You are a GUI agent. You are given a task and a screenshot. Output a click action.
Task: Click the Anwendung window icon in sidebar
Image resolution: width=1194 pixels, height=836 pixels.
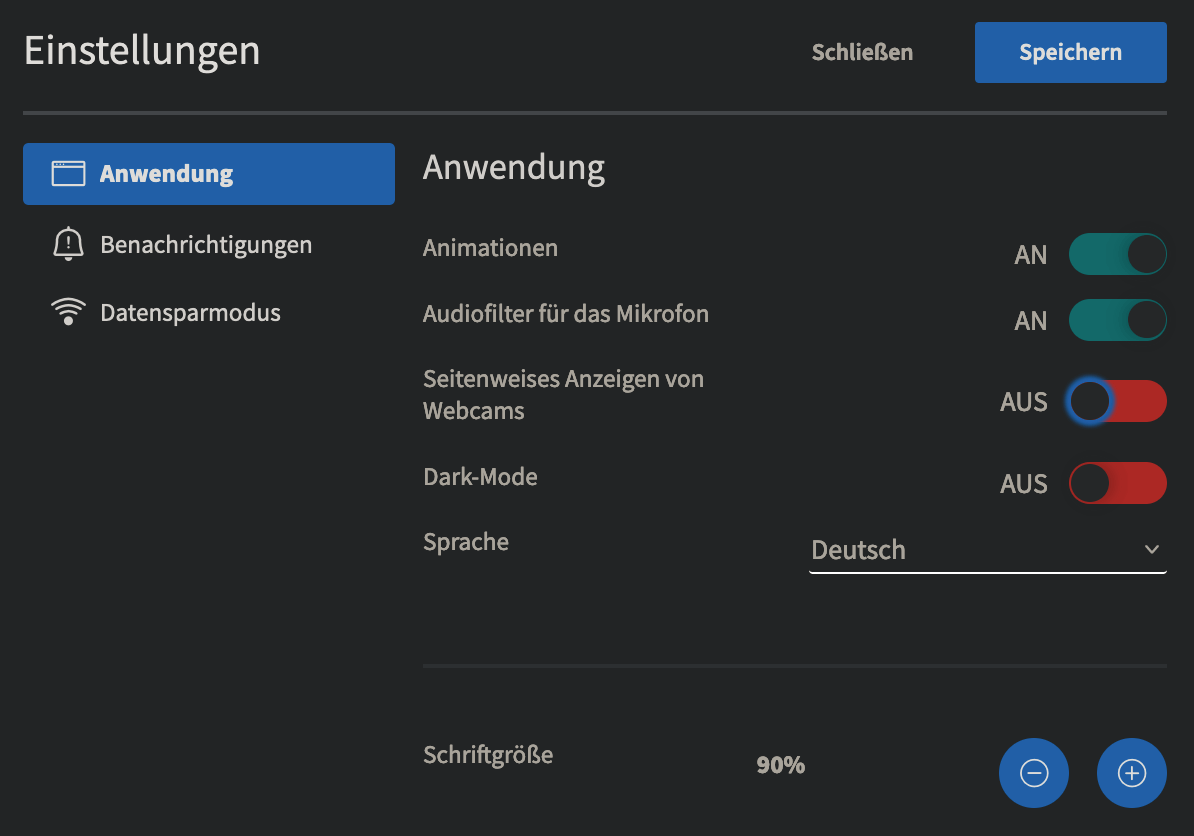[x=68, y=174]
